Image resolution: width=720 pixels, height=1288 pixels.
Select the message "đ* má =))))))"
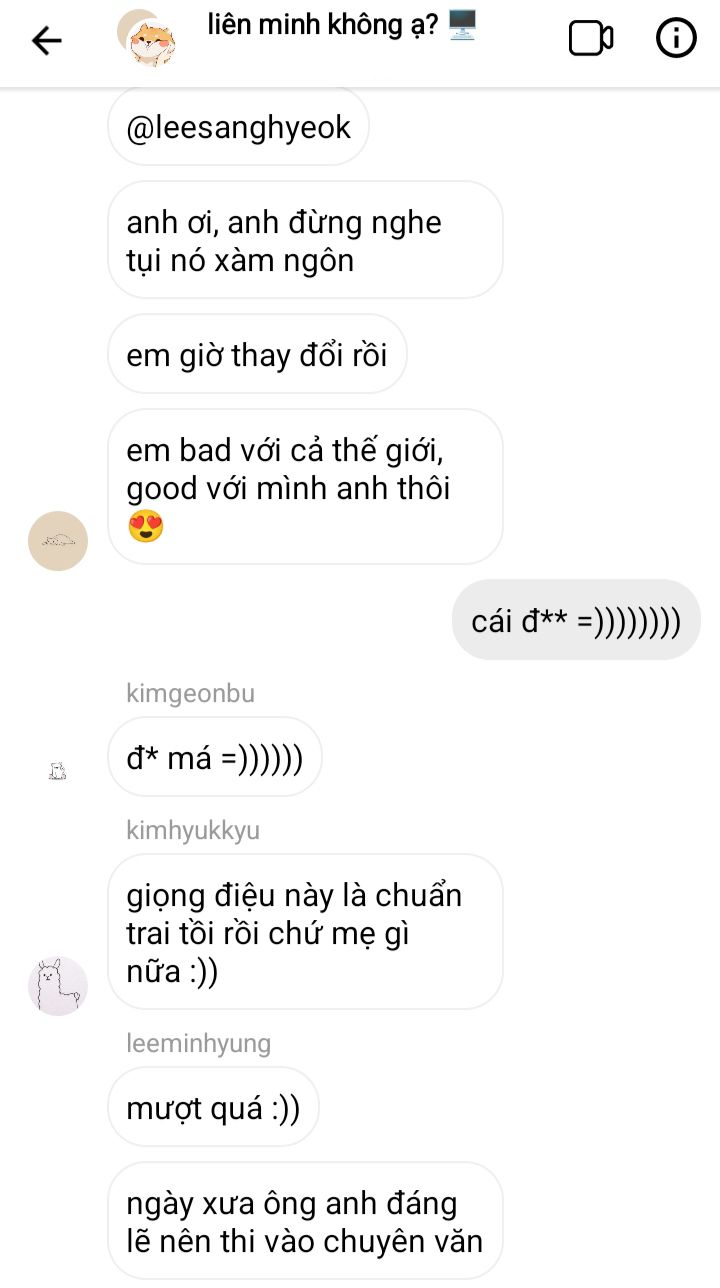[x=215, y=757]
